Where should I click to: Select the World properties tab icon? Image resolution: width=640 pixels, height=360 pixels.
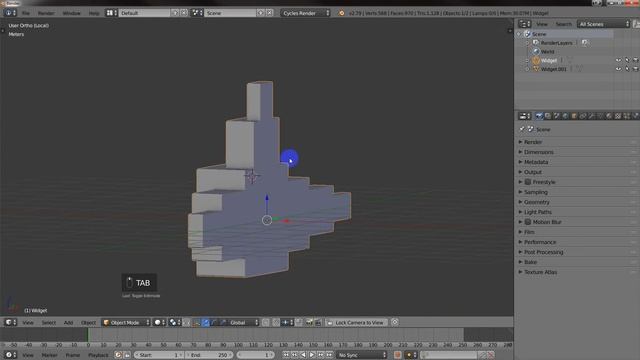pyautogui.click(x=565, y=116)
